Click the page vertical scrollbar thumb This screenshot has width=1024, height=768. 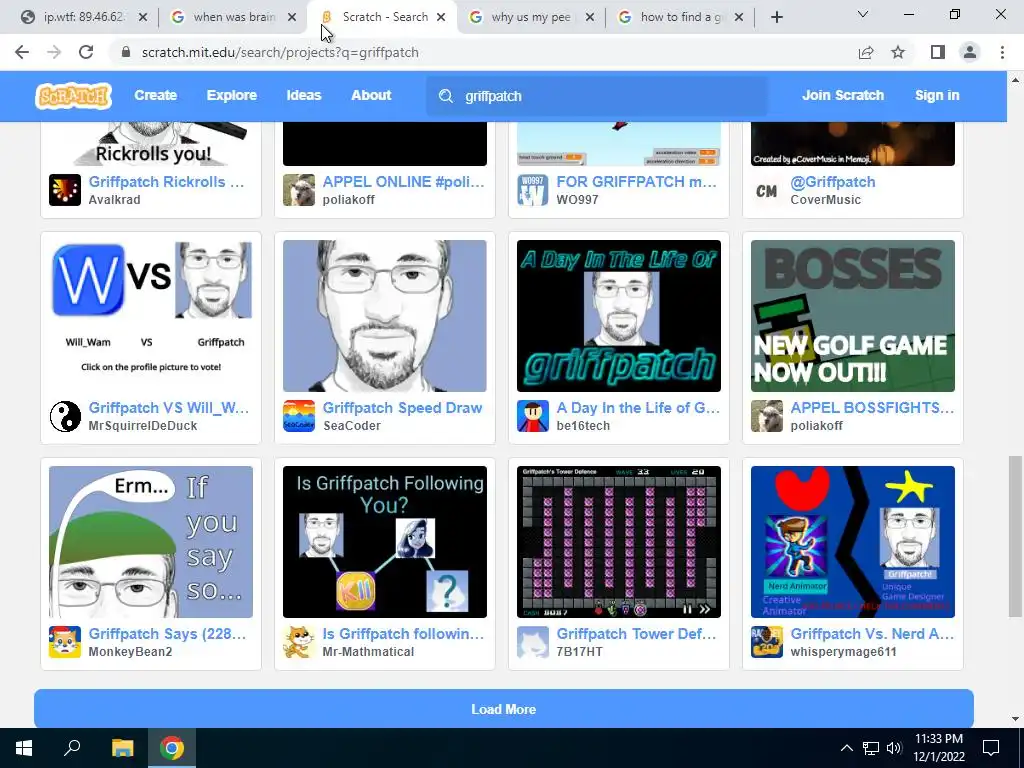(x=1015, y=536)
